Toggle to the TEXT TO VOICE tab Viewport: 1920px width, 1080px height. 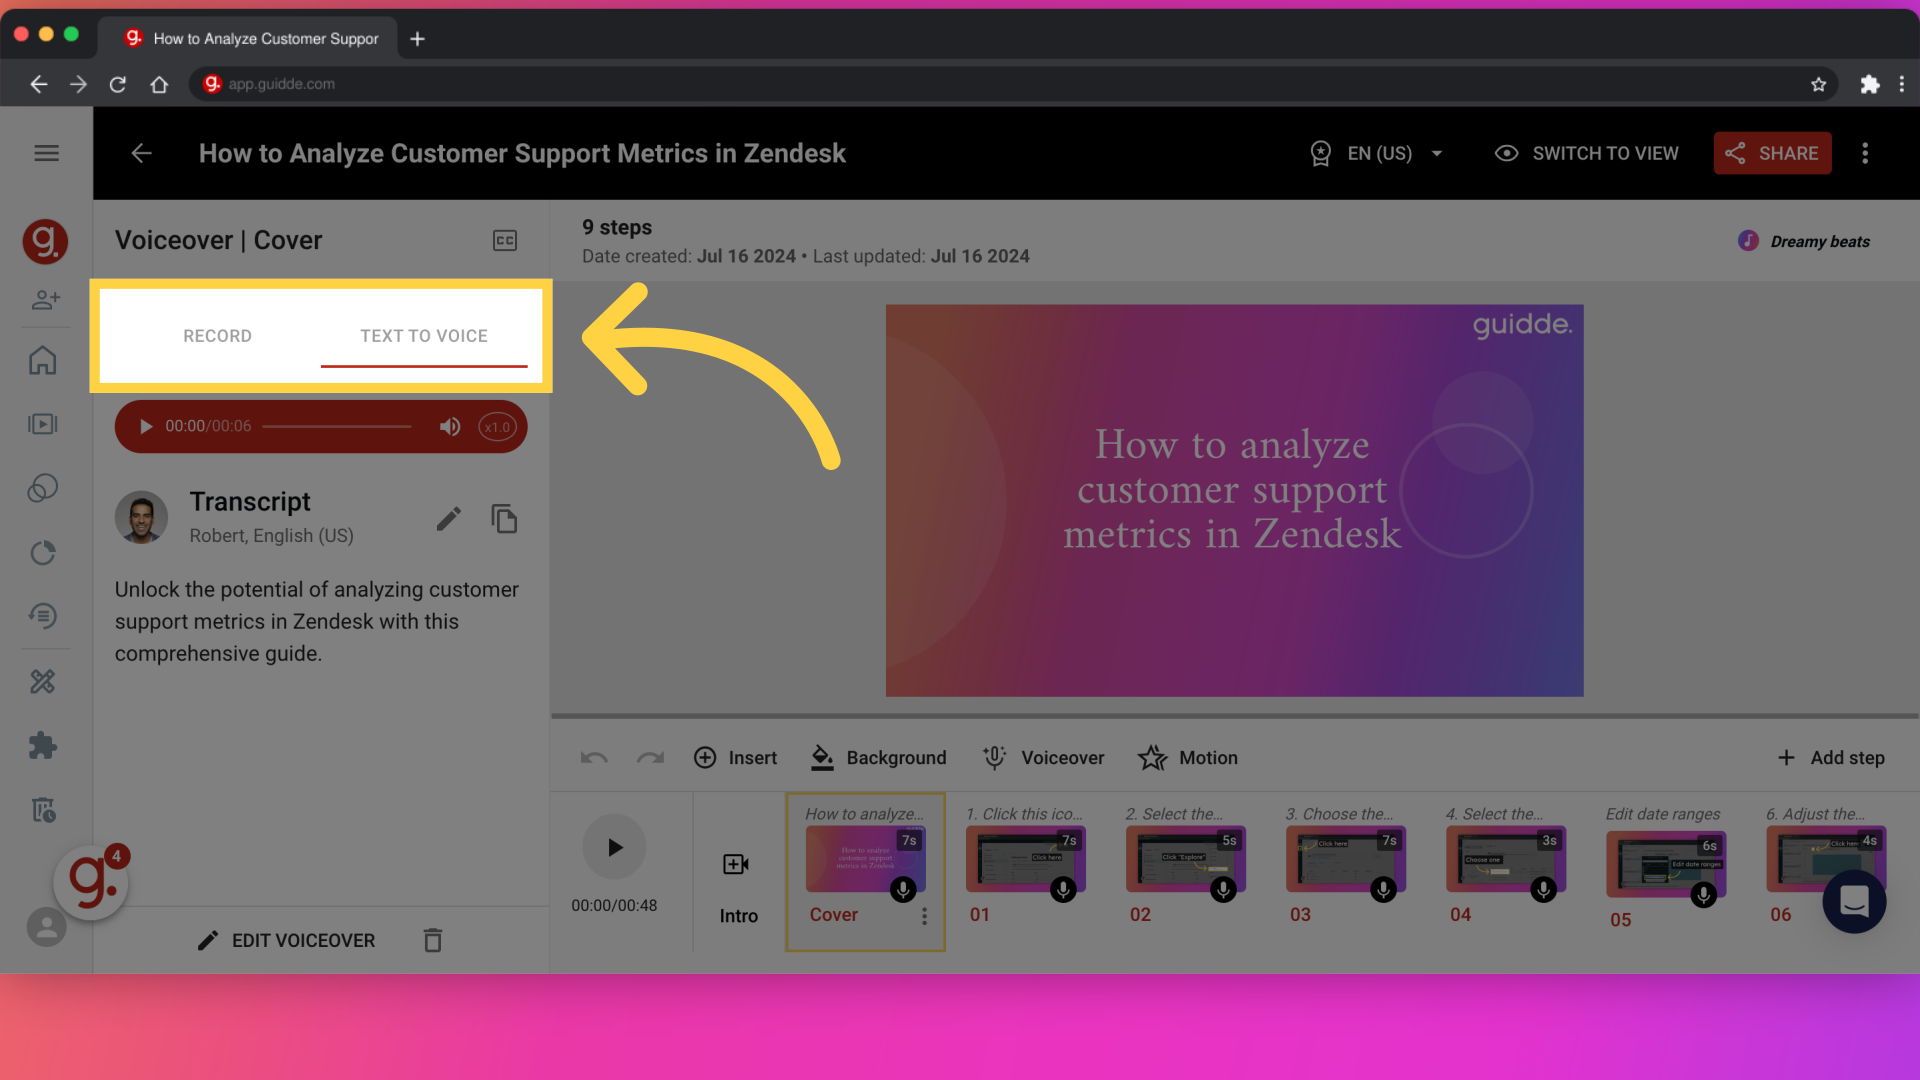pyautogui.click(x=423, y=335)
